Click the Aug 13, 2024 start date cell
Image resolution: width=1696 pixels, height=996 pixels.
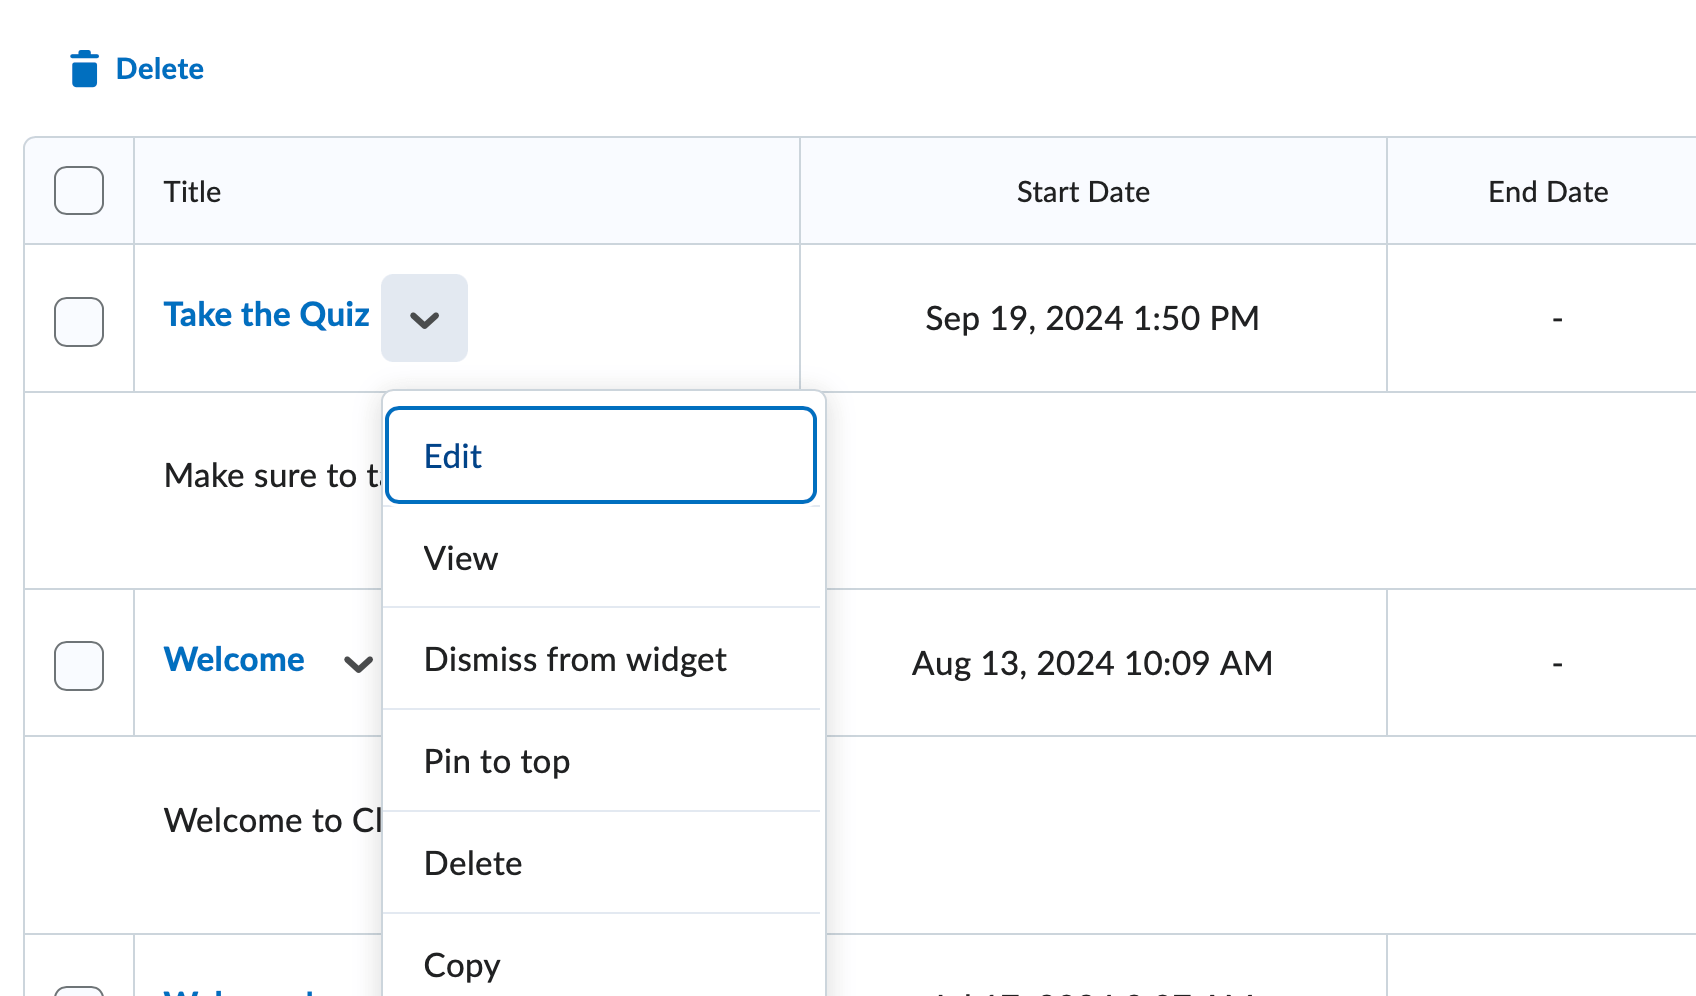[x=1092, y=664]
